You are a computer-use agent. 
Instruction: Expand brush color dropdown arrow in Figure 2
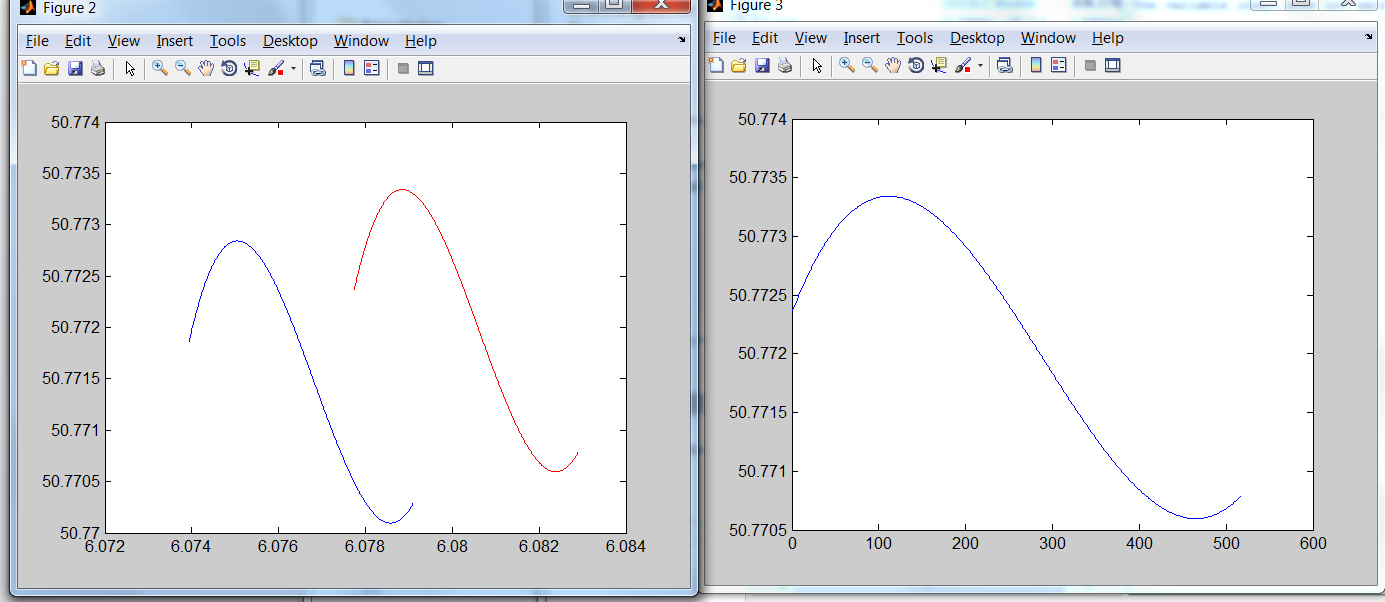click(x=293, y=69)
